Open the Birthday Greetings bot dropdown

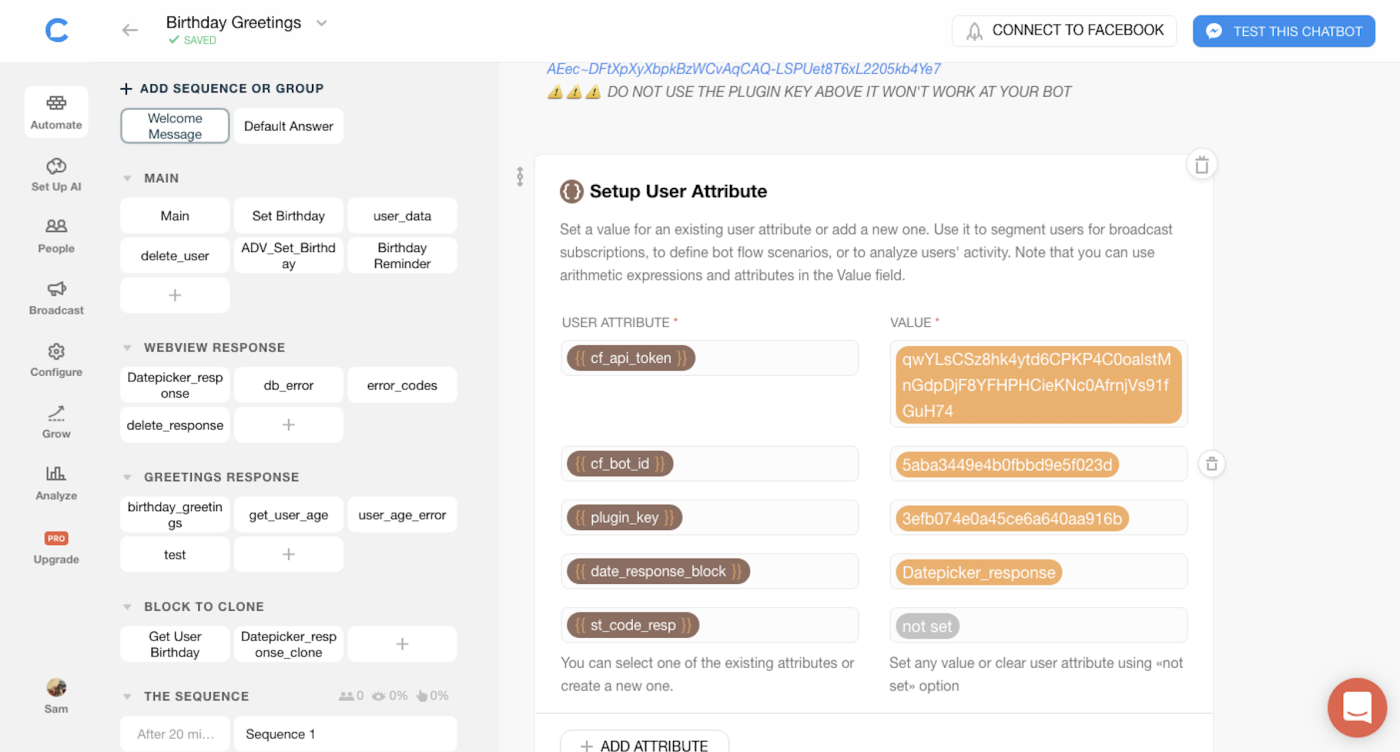pyautogui.click(x=322, y=23)
